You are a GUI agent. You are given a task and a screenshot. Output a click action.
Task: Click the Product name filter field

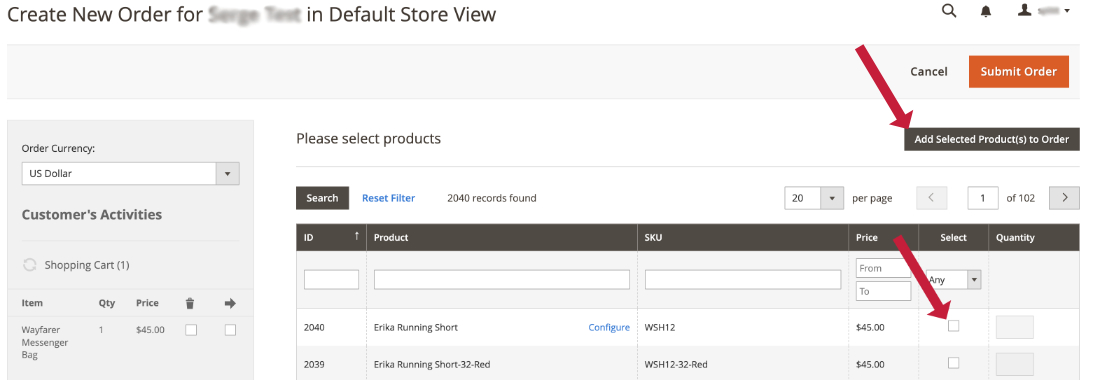tap(502, 280)
